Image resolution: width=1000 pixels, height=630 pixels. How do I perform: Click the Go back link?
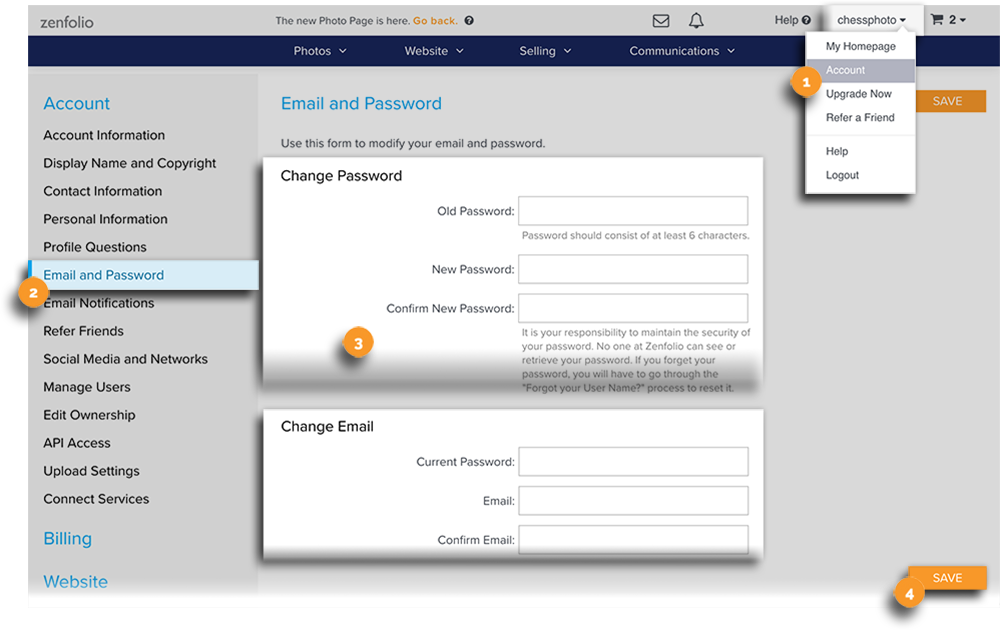point(435,21)
